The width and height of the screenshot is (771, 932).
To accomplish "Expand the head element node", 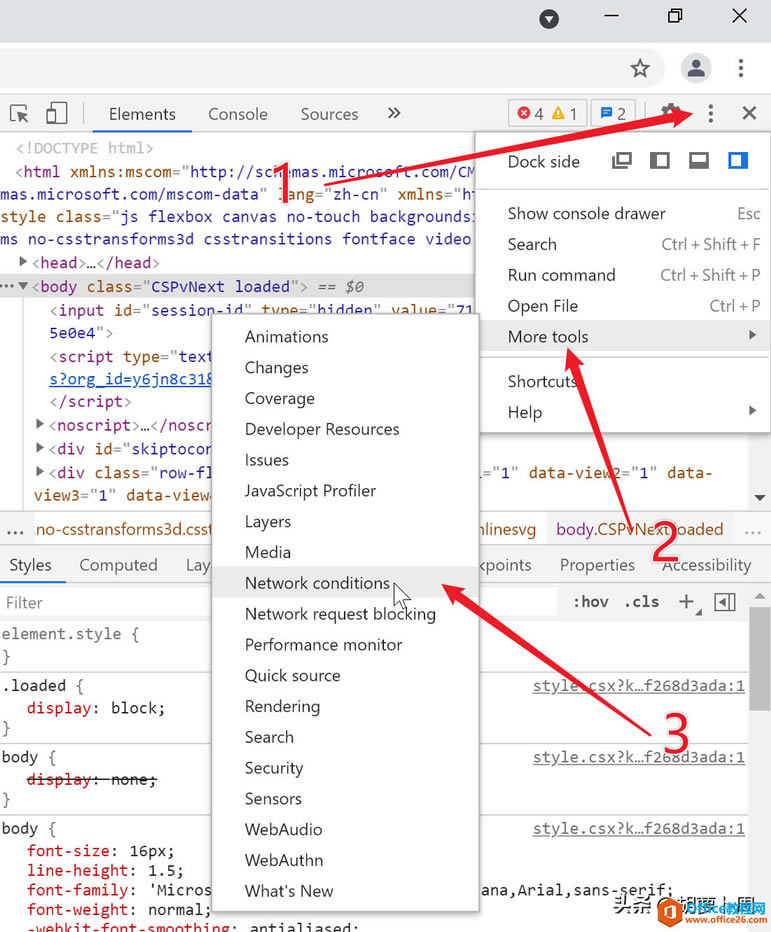I will pos(23,262).
